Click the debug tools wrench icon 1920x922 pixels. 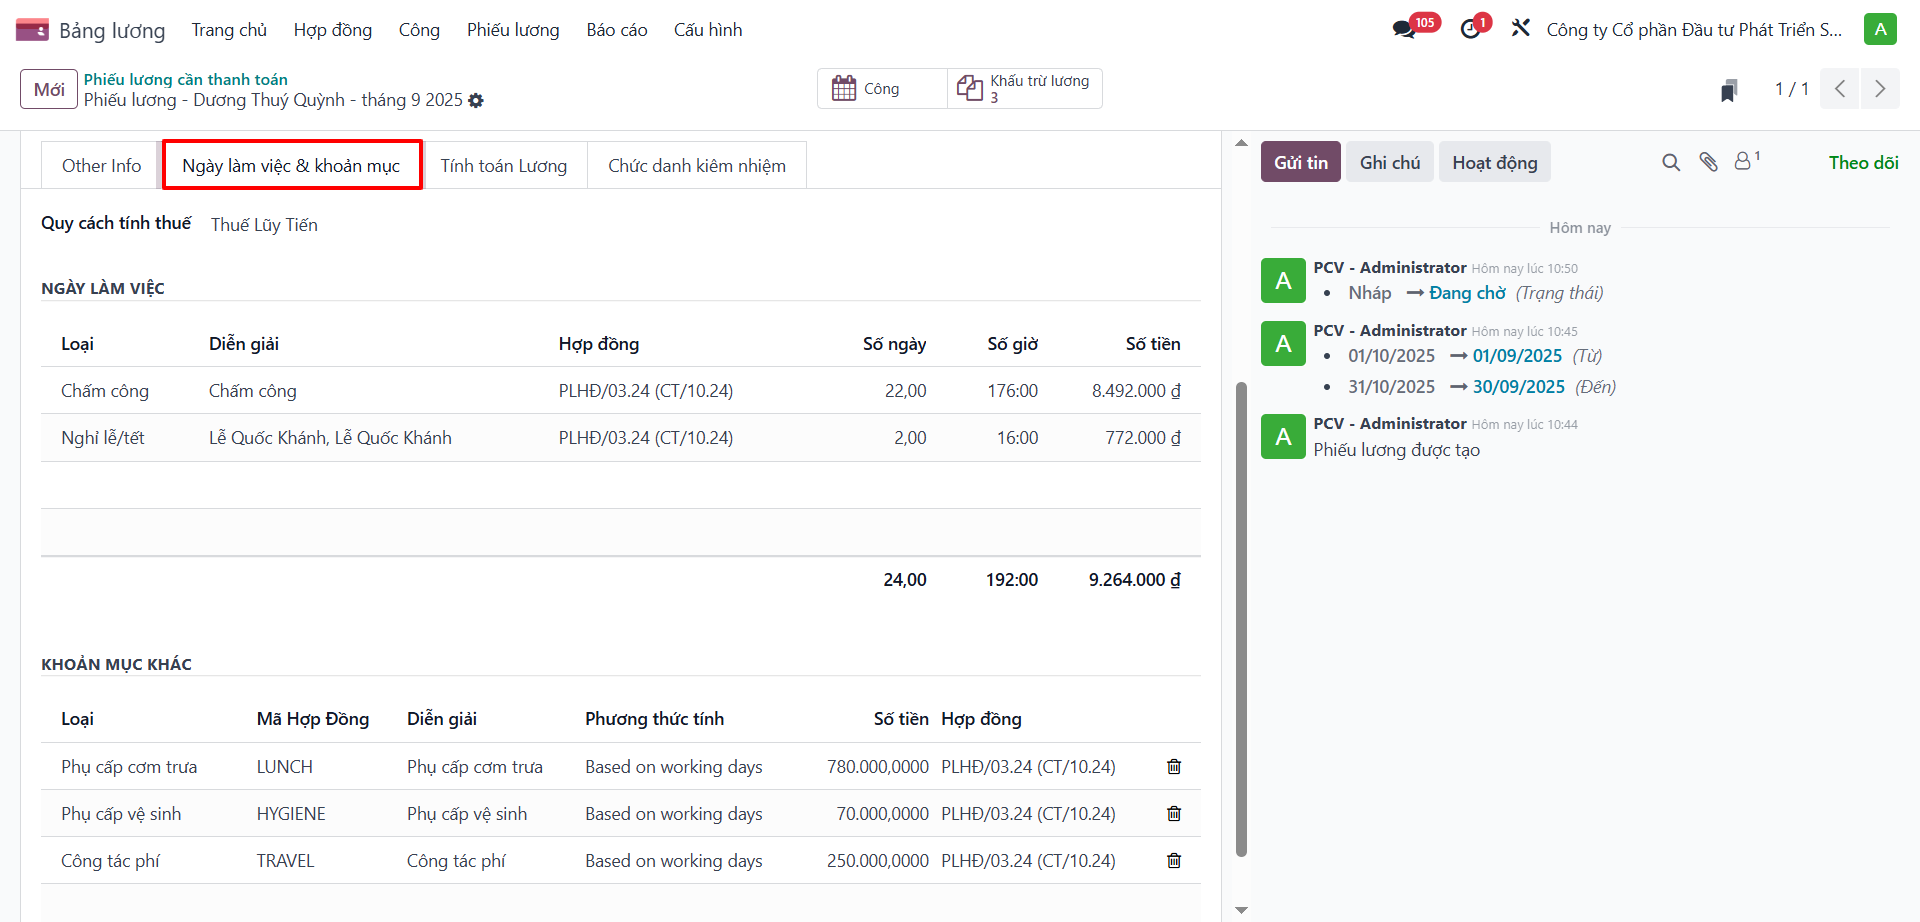(1521, 29)
